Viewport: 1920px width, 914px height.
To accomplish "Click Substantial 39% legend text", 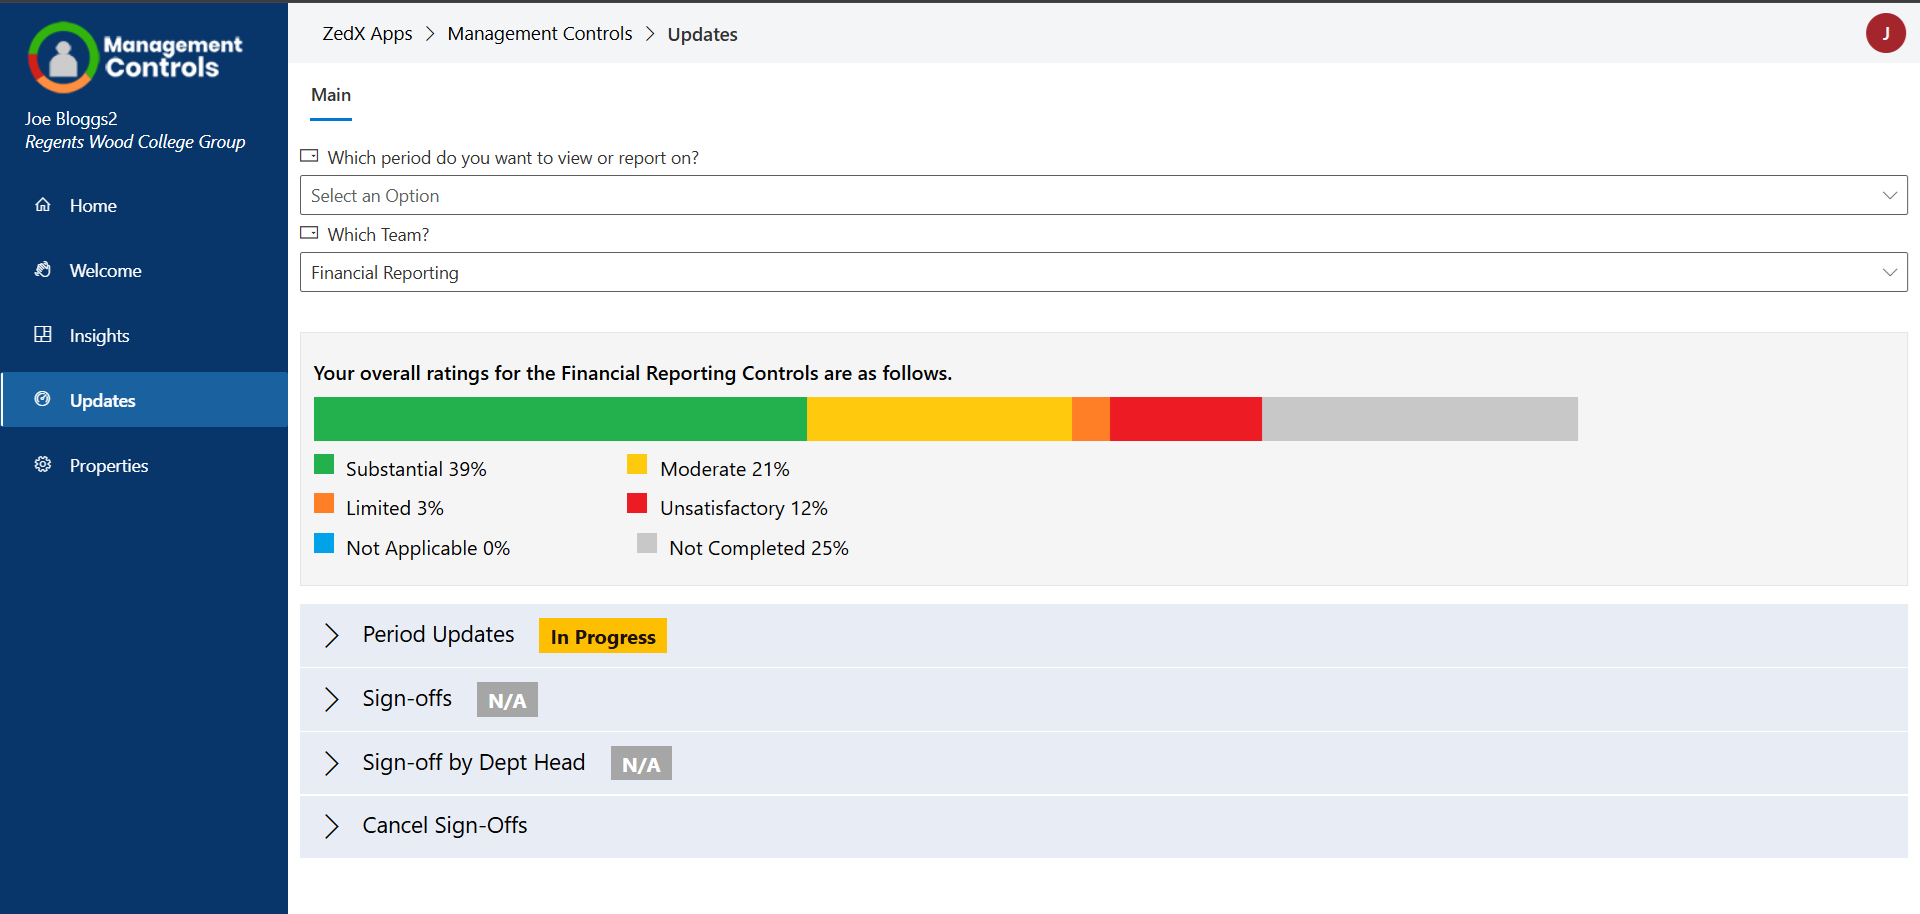I will coord(416,469).
